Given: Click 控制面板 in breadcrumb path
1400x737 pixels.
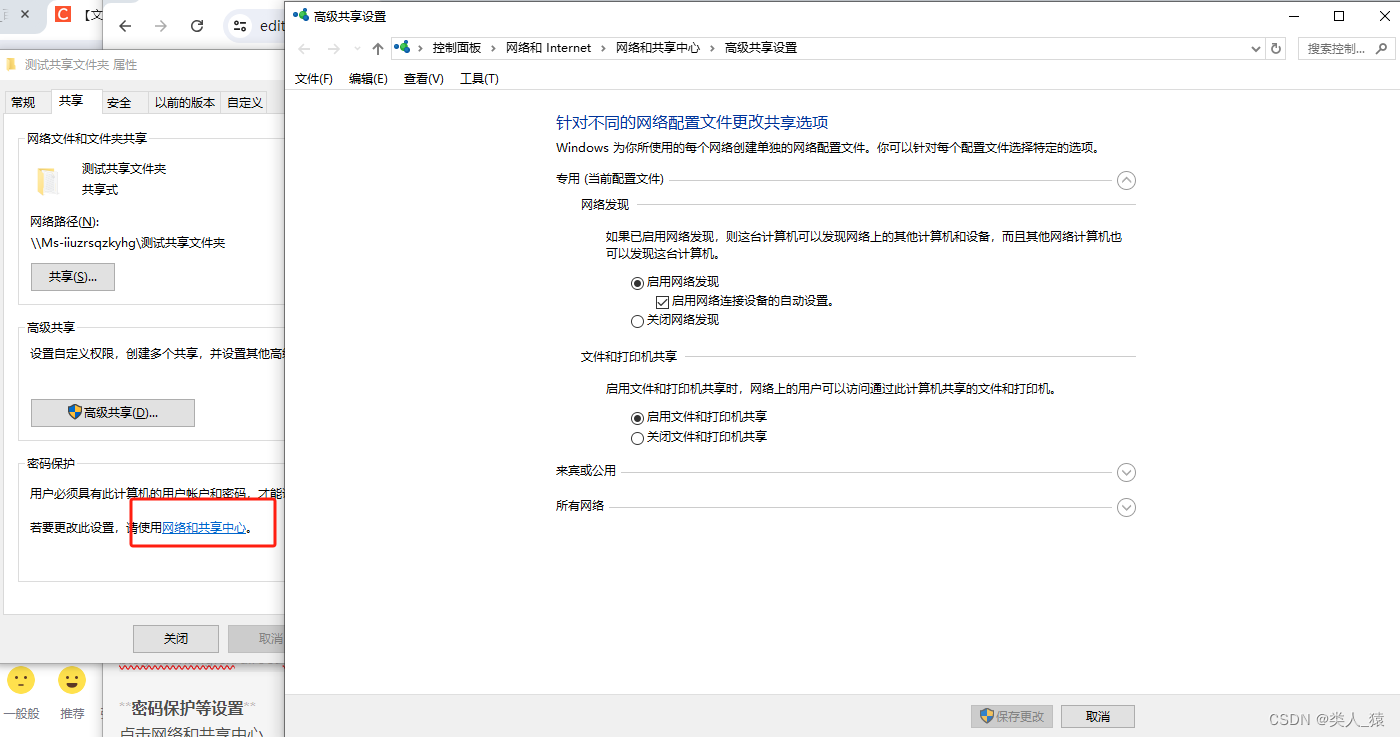Looking at the screenshot, I should (x=457, y=48).
